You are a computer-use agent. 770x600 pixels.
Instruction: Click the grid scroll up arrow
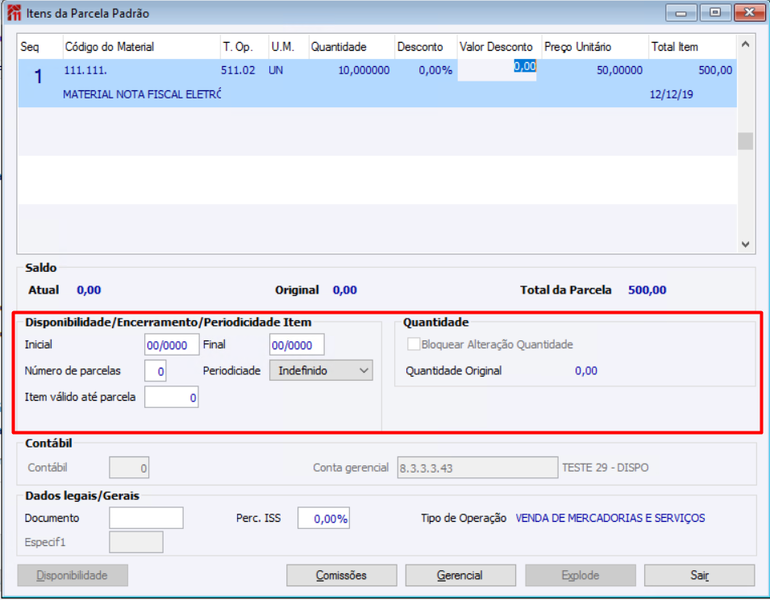[x=745, y=44]
